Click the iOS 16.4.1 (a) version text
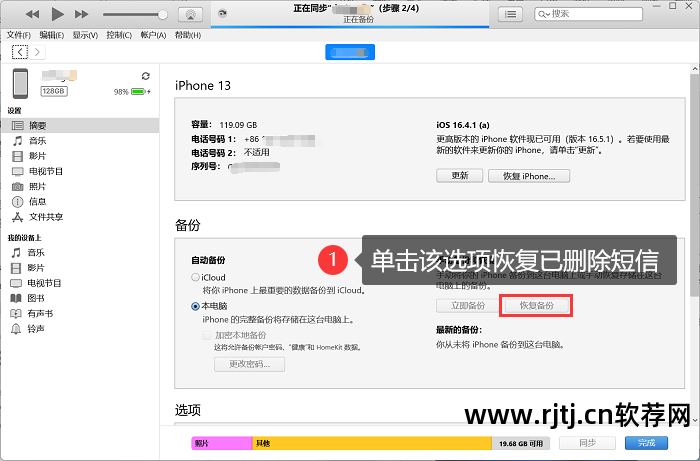 tap(463, 125)
